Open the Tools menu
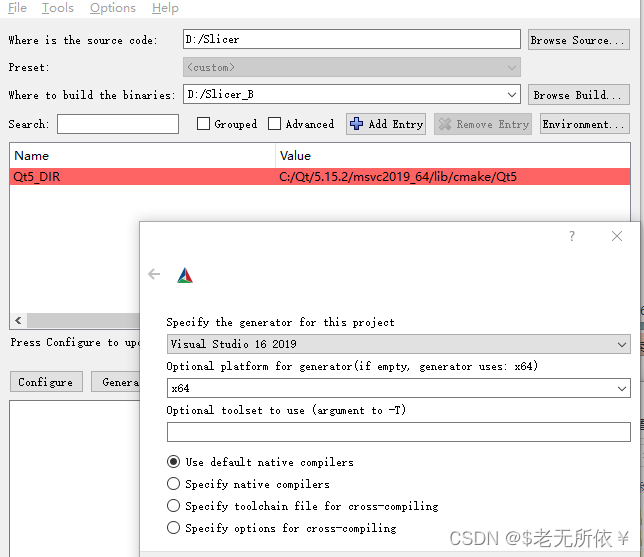This screenshot has width=644, height=557. pyautogui.click(x=58, y=8)
